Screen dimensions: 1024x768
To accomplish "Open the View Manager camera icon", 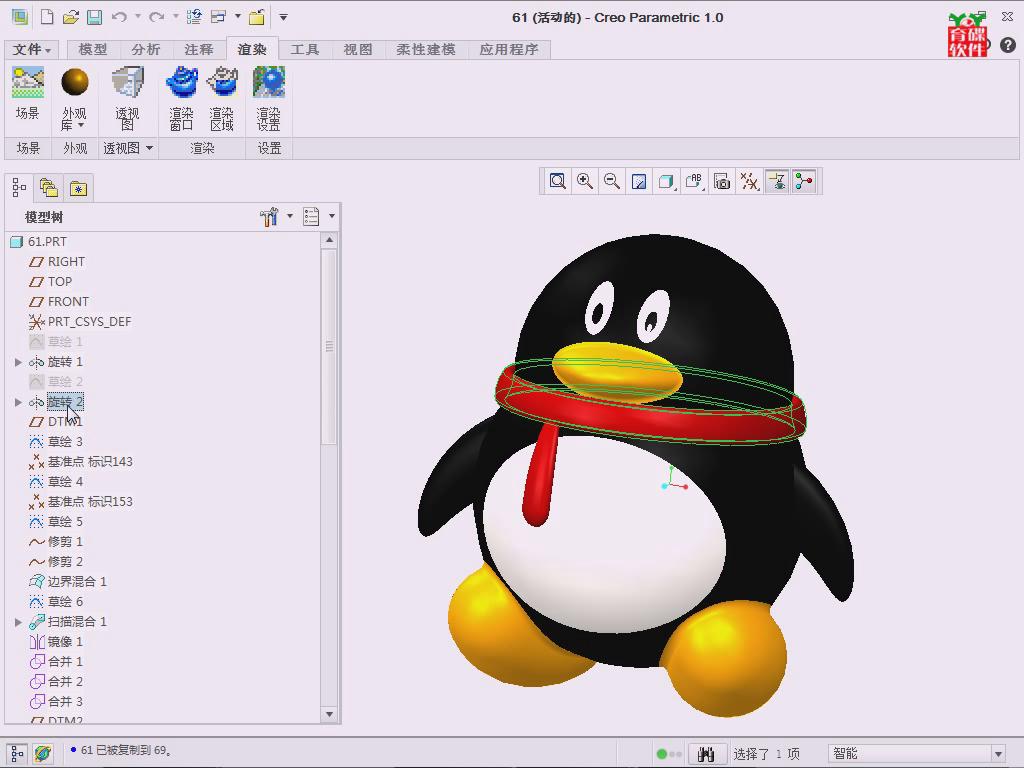I will coord(722,182).
